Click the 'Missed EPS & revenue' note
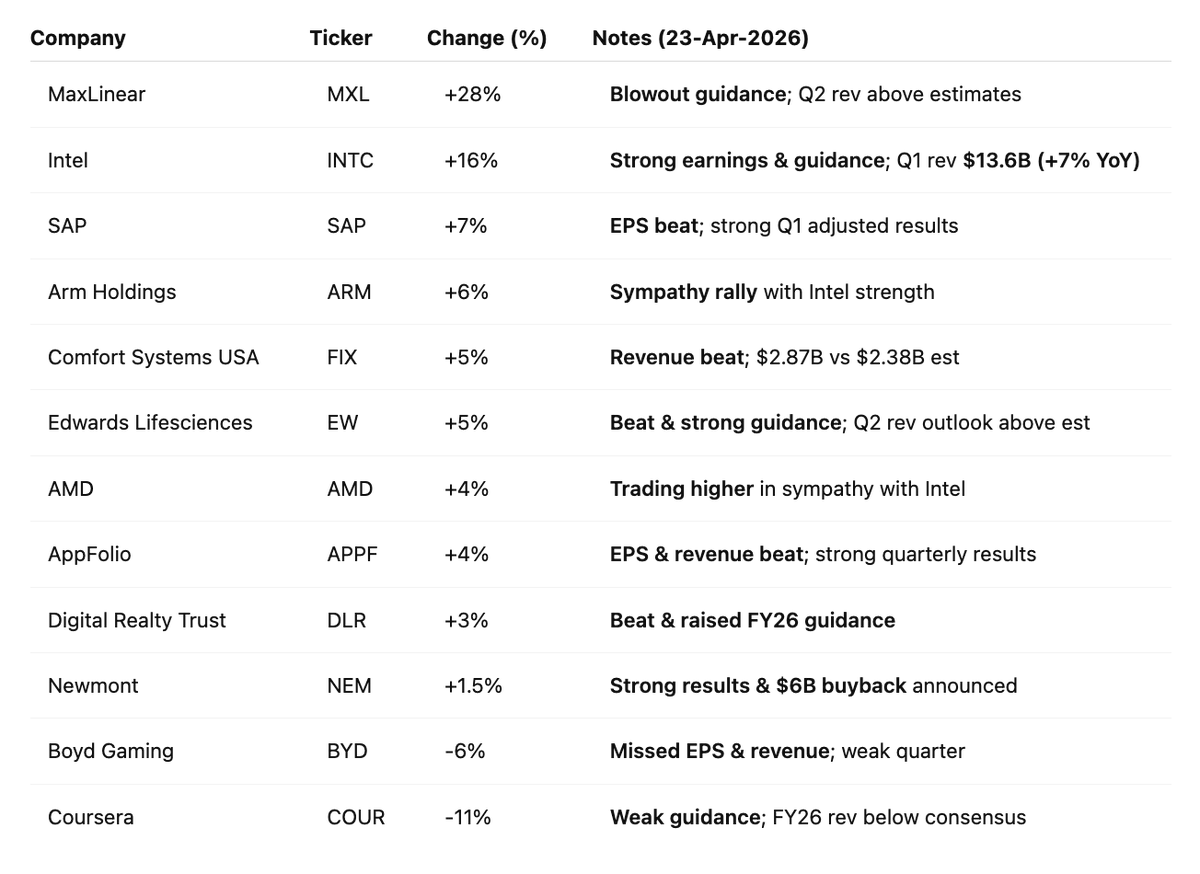The width and height of the screenshot is (1200, 874). [x=719, y=751]
